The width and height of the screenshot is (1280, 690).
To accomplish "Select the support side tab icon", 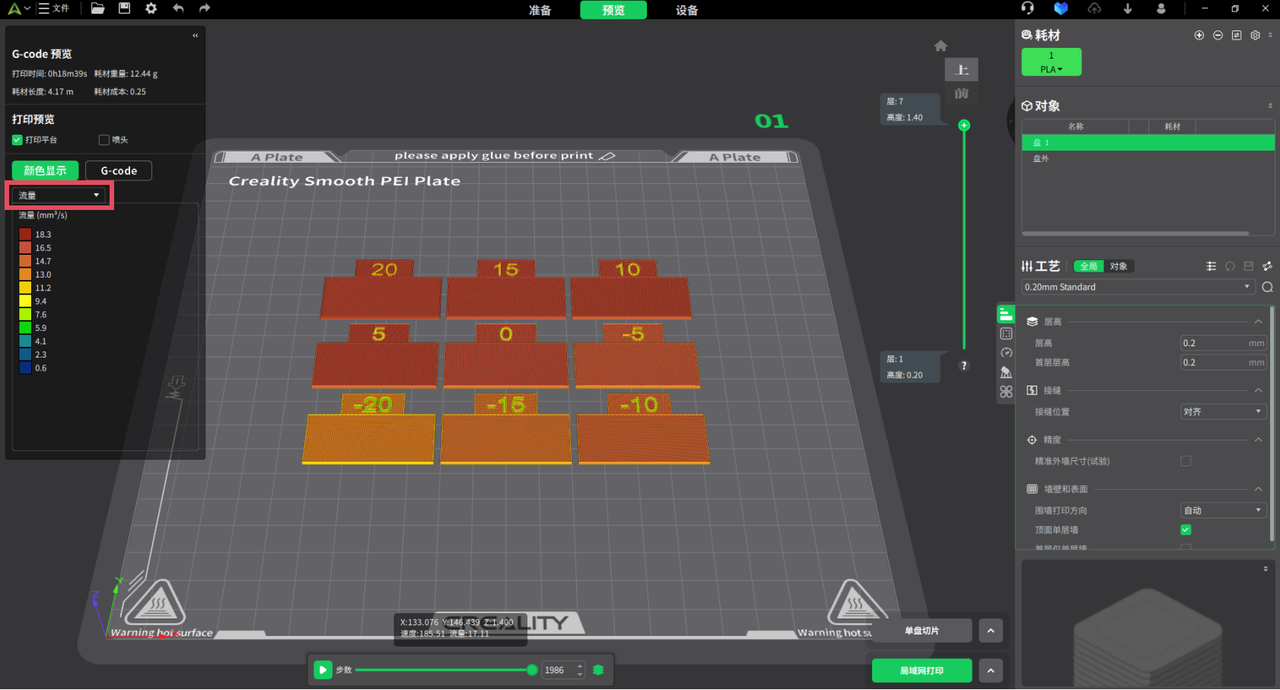I will 1006,372.
